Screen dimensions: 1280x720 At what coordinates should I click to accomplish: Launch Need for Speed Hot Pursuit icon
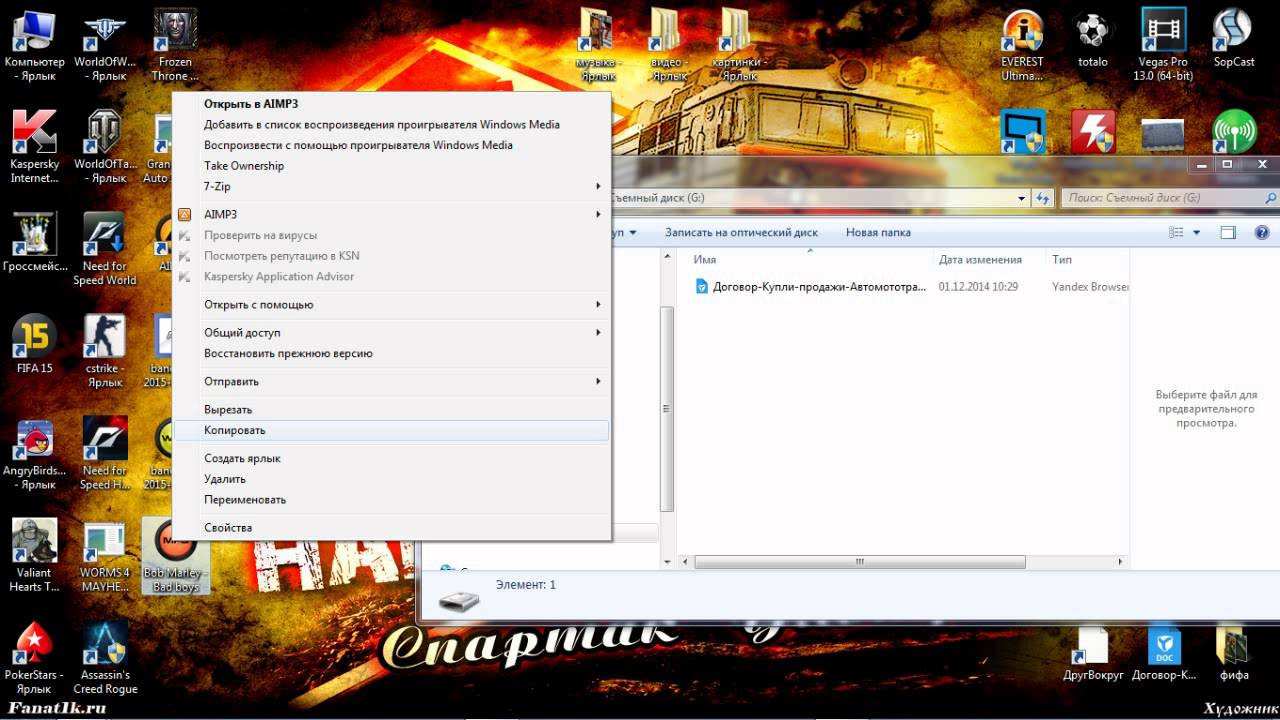tap(104, 453)
